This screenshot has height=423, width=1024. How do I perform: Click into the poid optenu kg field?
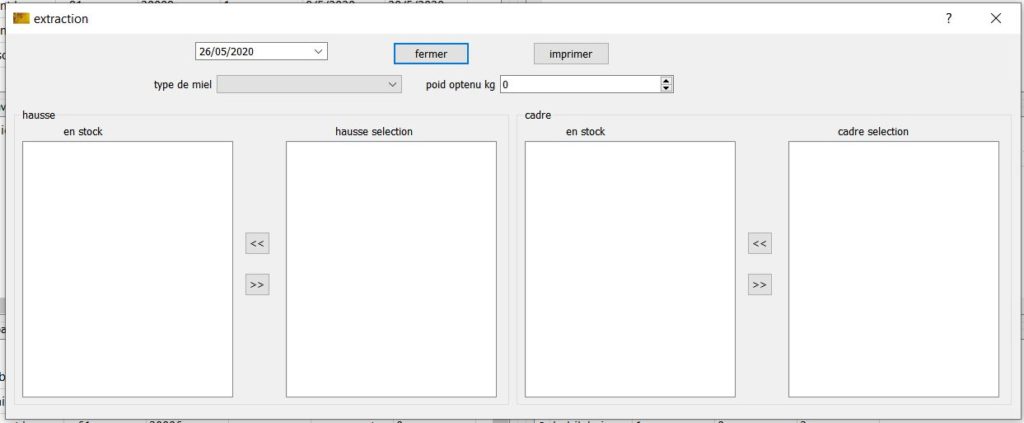pos(580,85)
